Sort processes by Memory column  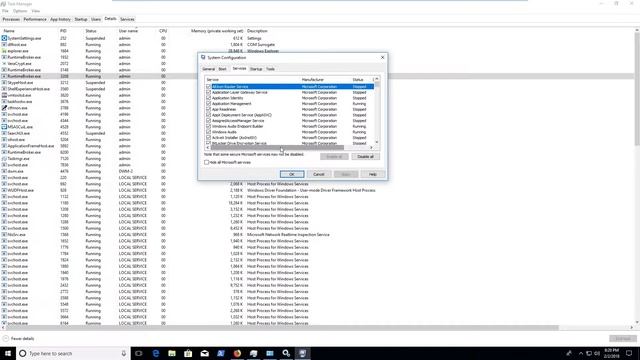tap(216, 31)
